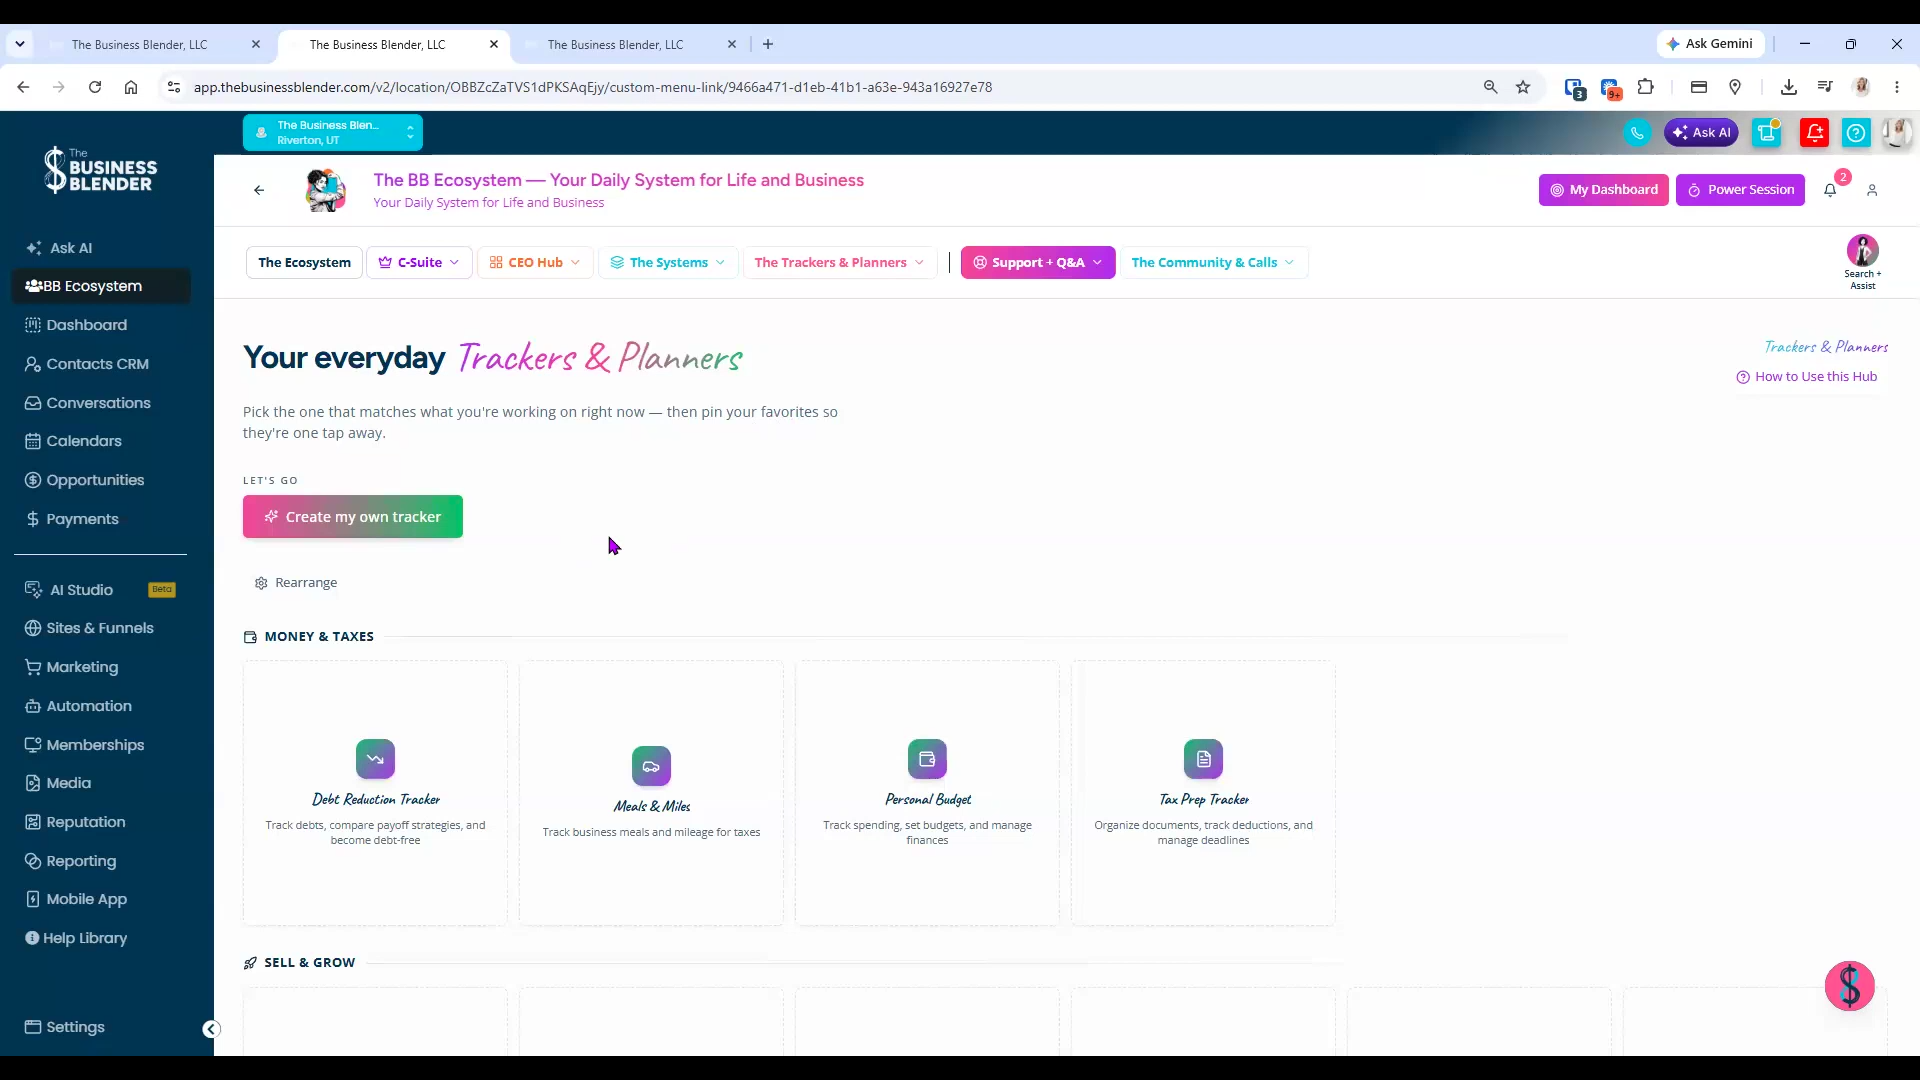Open the media control icon in Chrome toolbar
Viewport: 1920px width, 1080px height.
(x=1825, y=87)
